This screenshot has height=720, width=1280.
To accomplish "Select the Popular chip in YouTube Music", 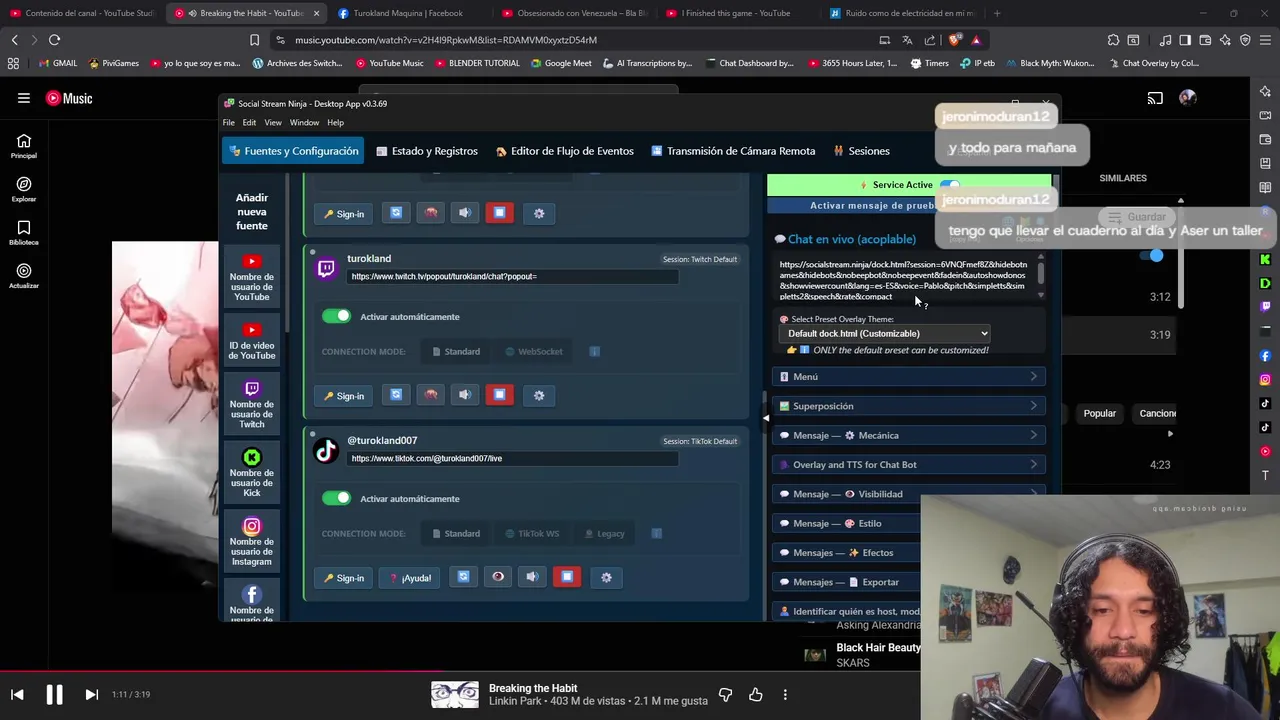I will point(1099,413).
